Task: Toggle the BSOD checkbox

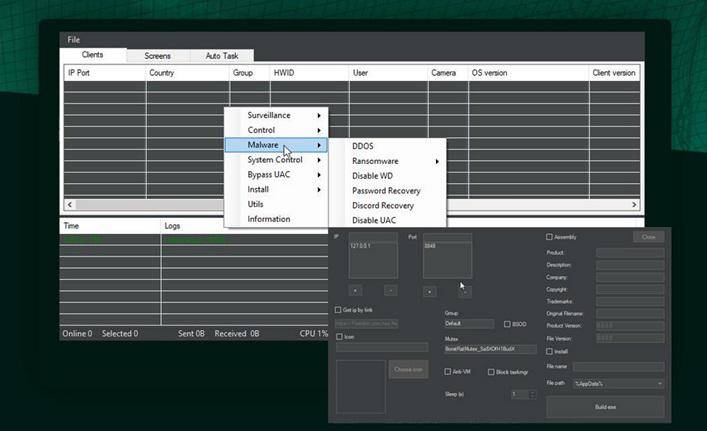Action: (x=507, y=324)
